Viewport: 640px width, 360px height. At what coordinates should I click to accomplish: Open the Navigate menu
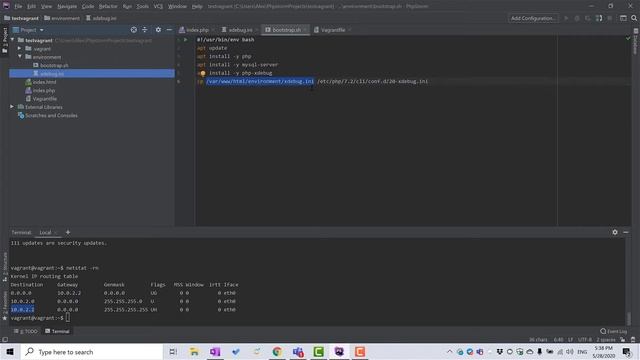coord(67,6)
